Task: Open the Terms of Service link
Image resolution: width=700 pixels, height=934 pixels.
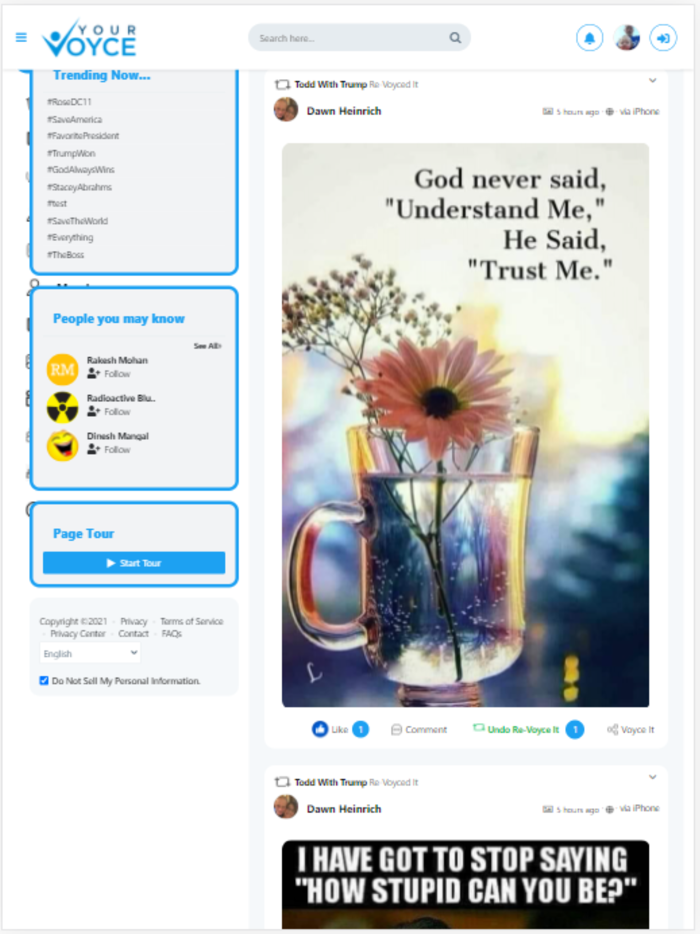Action: 191,621
